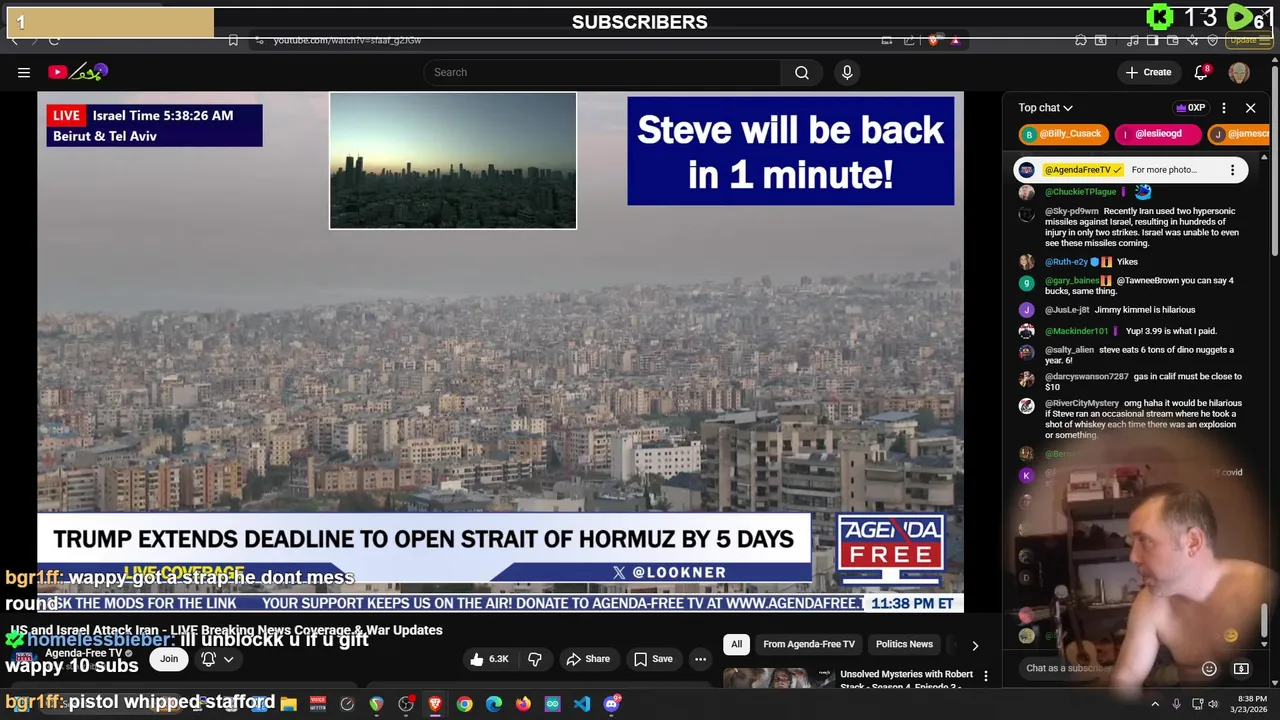Click the search magnifier button
The image size is (1280, 720).
point(802,72)
